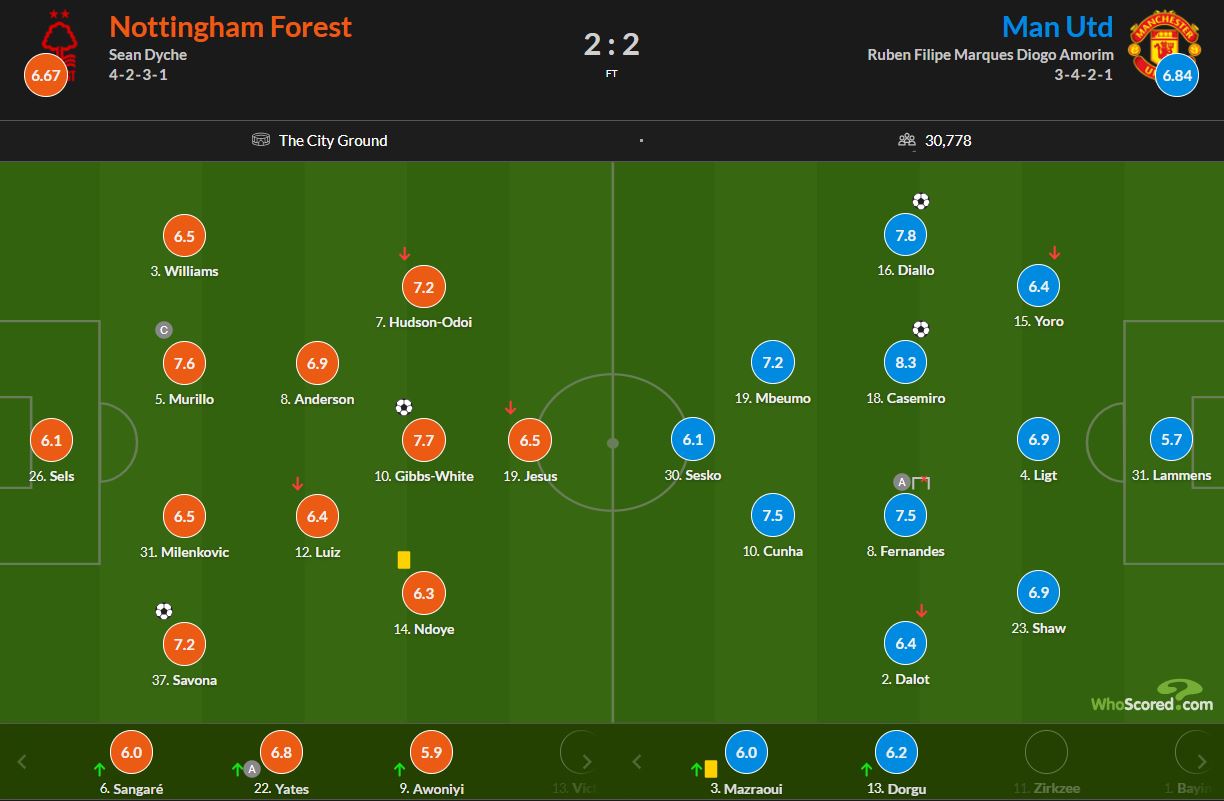The height and width of the screenshot is (801, 1224).
Task: Open the Man Utd team name link
Action: (1057, 27)
